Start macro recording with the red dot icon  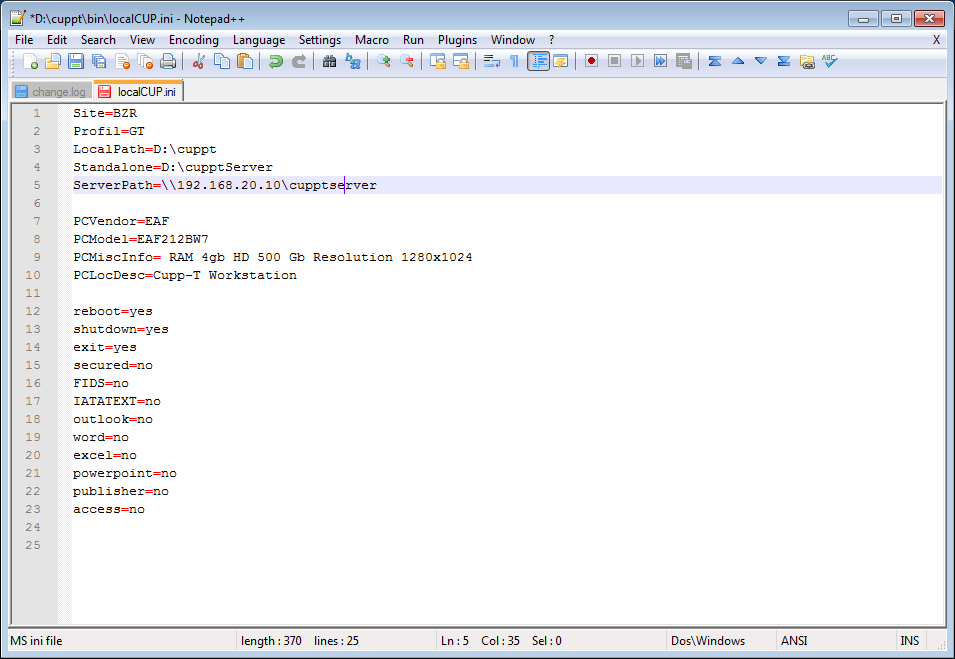591,62
